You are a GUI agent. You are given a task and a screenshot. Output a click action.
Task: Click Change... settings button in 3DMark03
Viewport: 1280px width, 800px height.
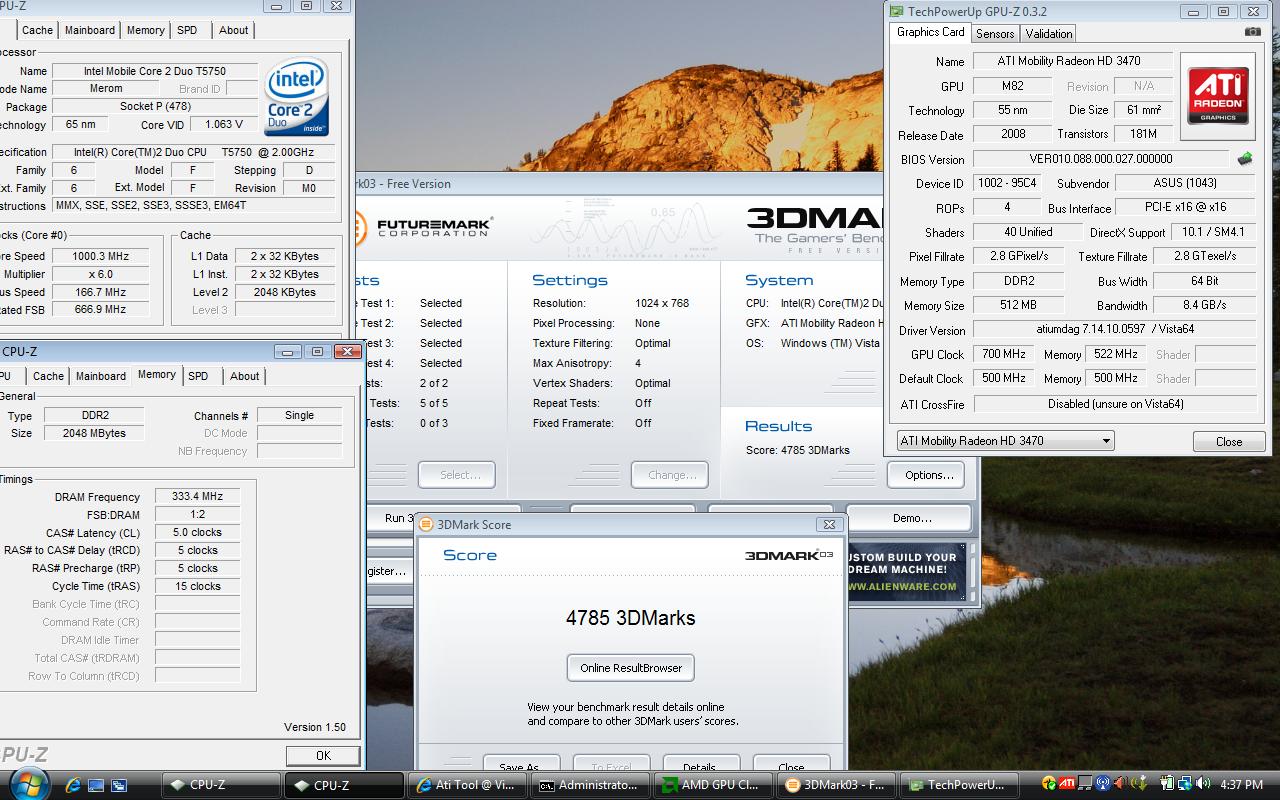coord(670,475)
